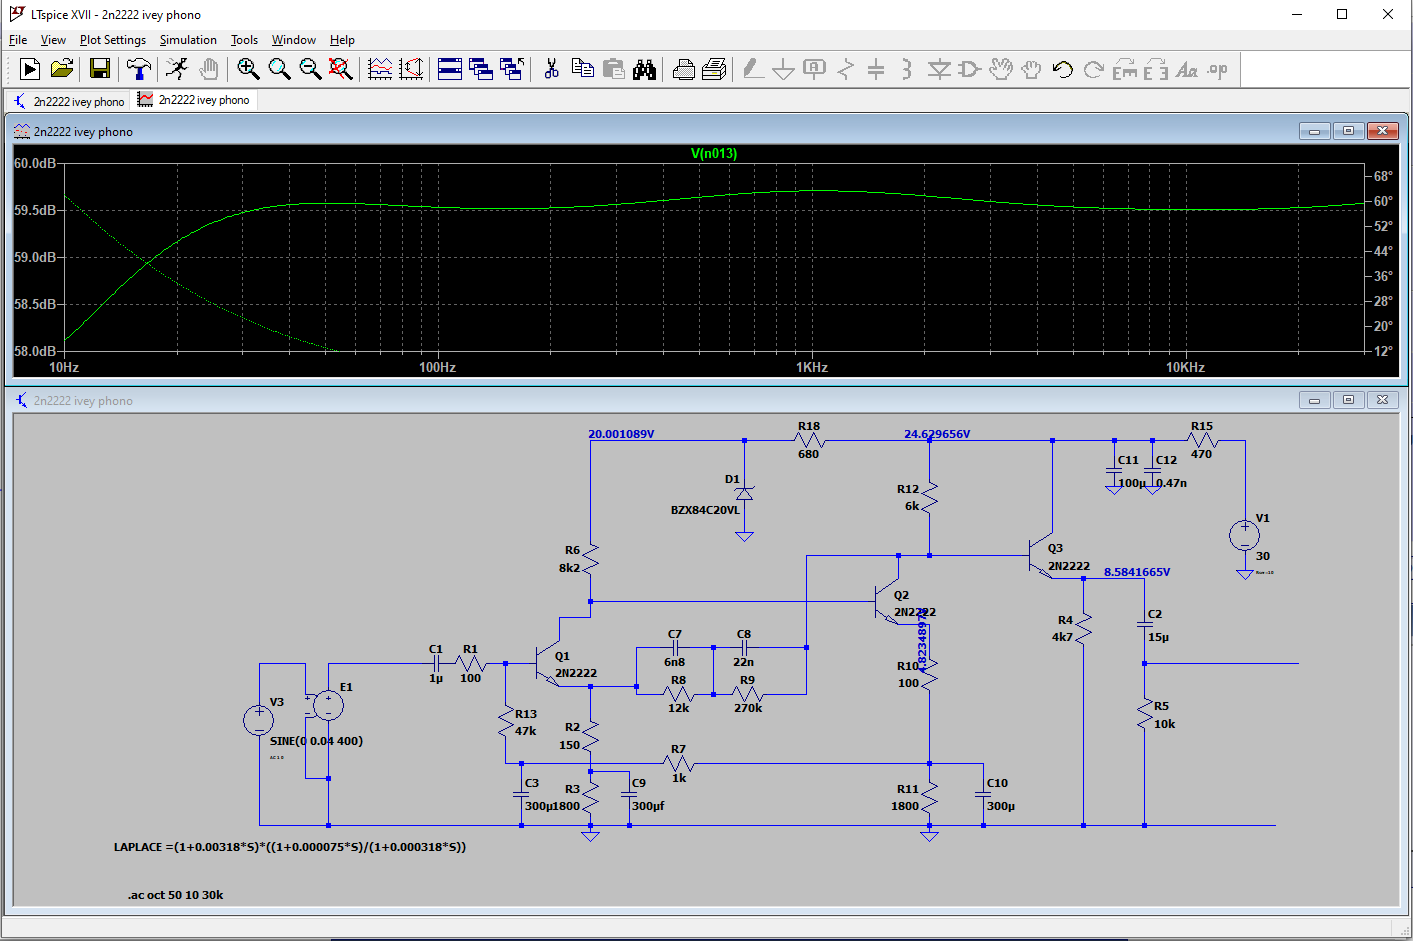Click the Mirror component icon
This screenshot has height=941, width=1413.
click(1156, 69)
